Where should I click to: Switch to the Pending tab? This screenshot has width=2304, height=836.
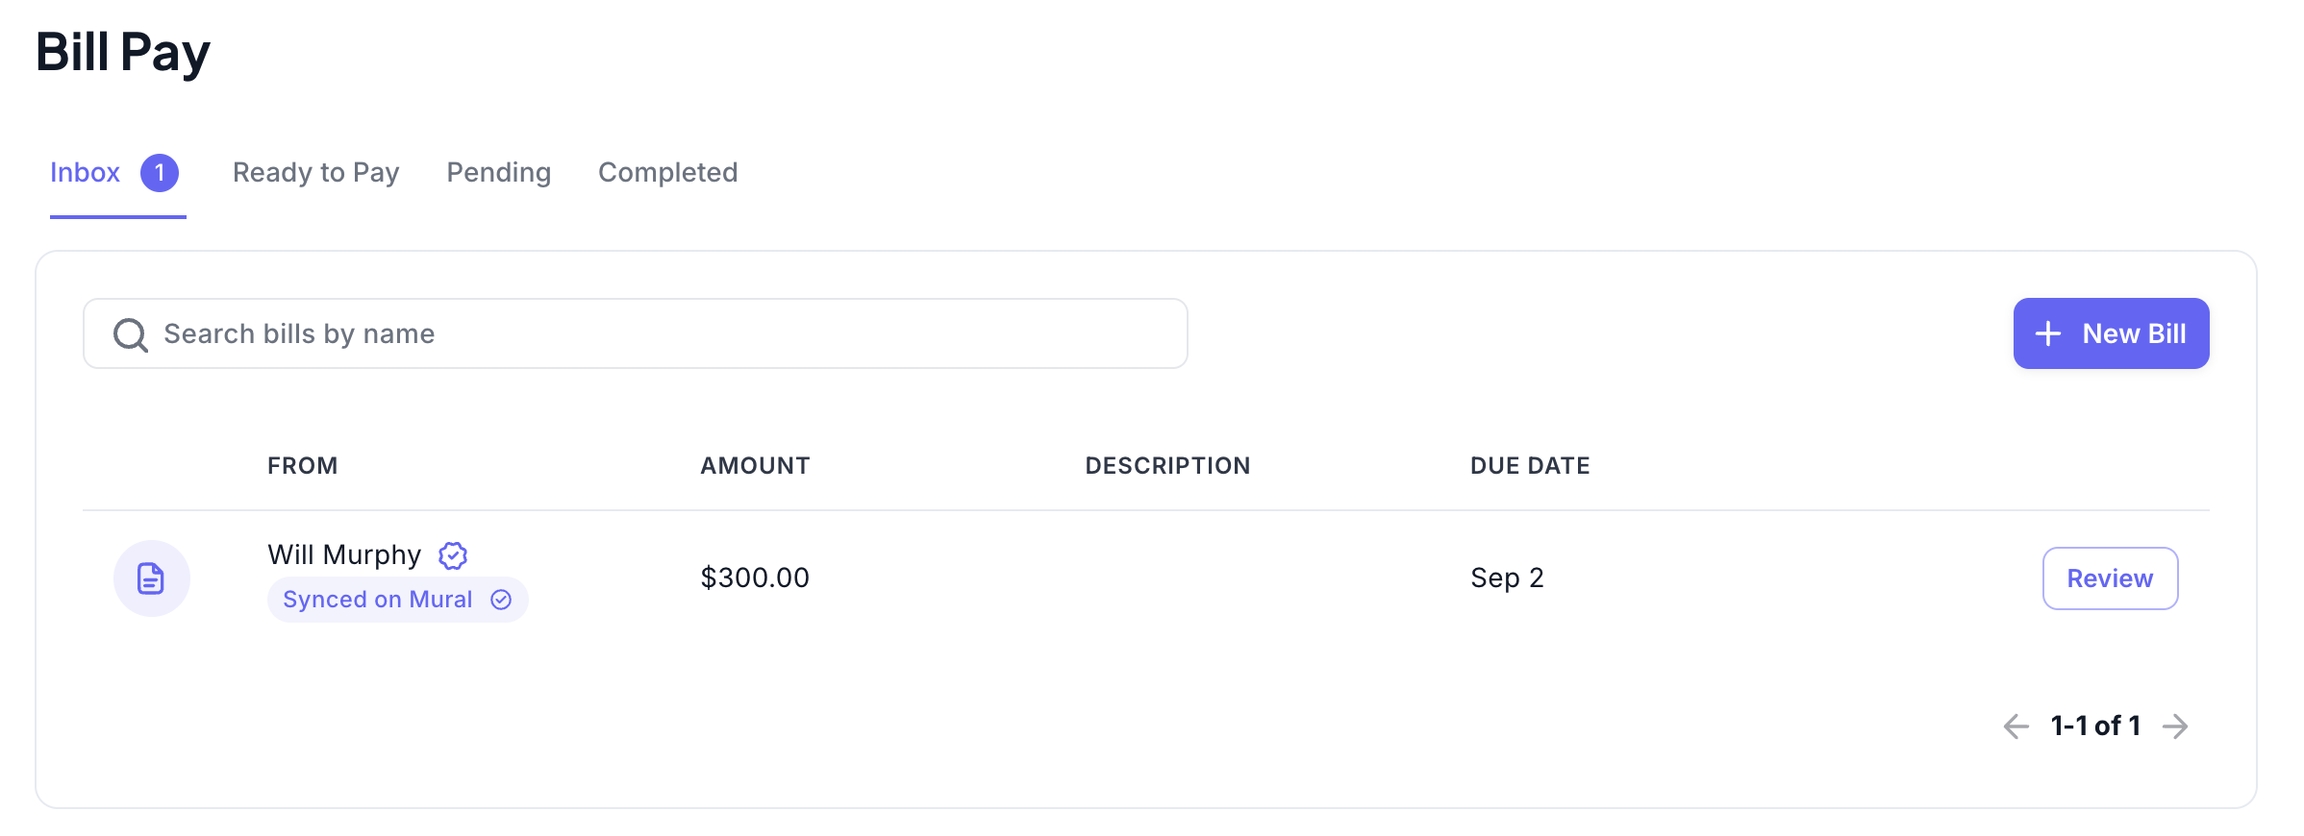498,173
